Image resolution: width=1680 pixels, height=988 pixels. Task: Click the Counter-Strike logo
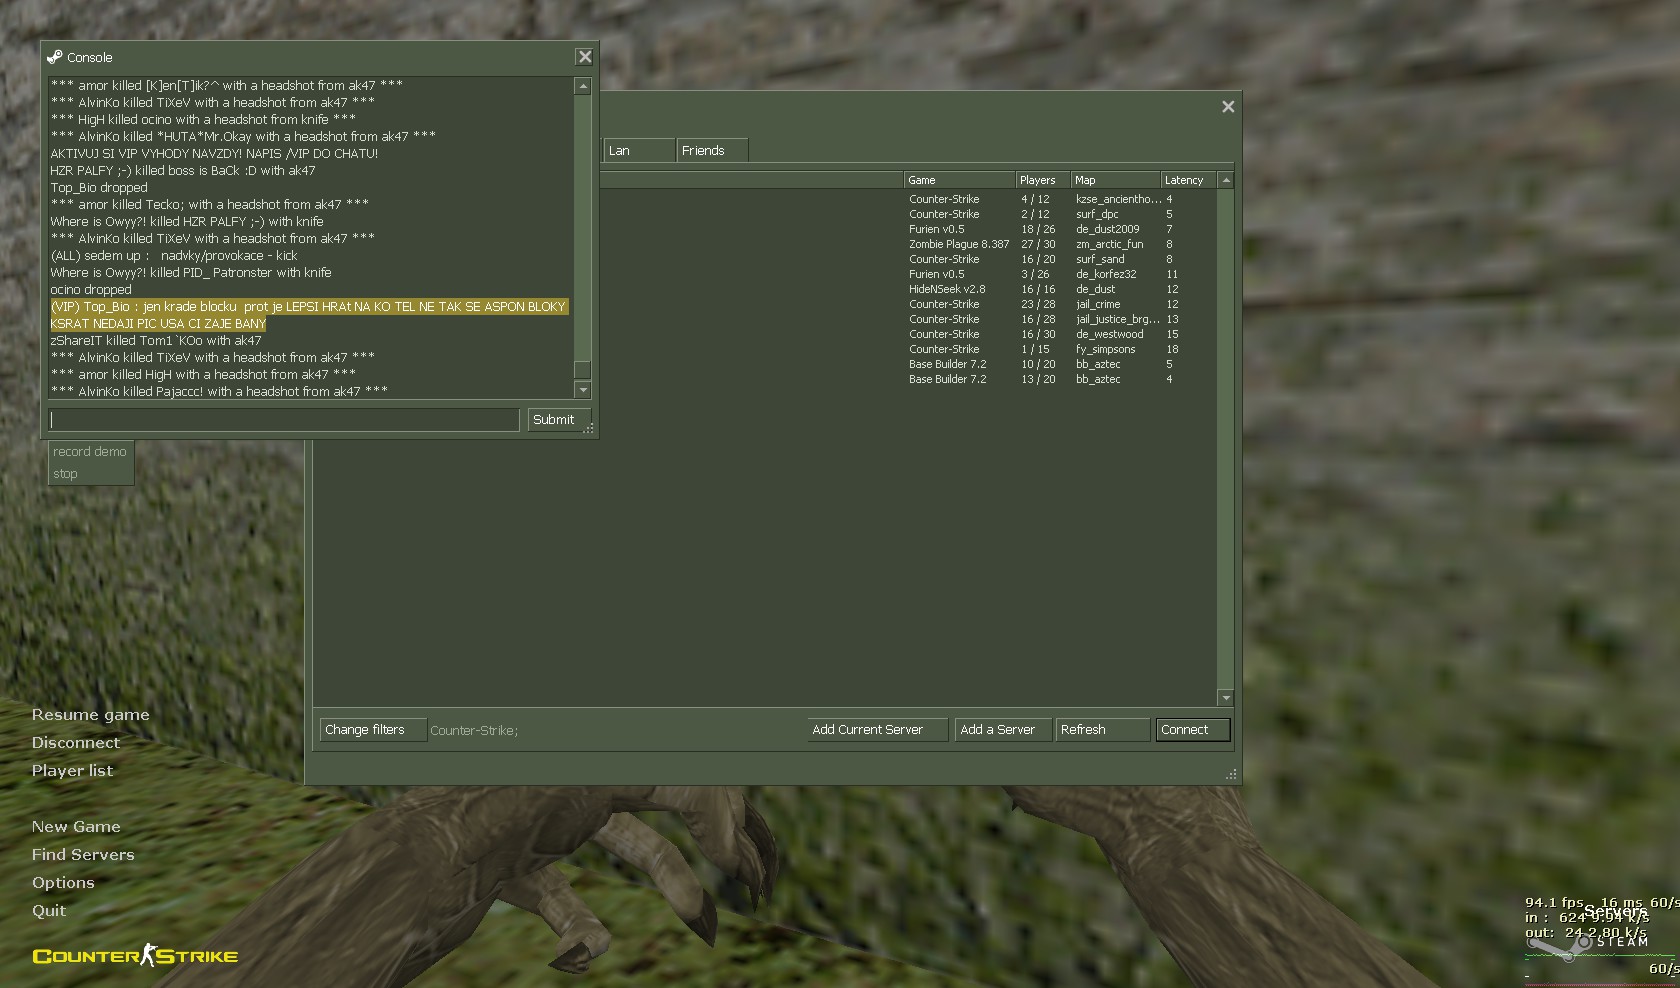tap(135, 956)
